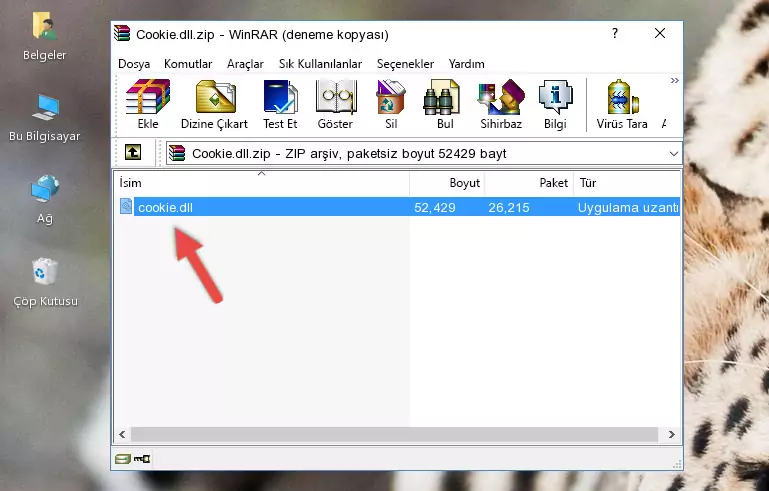Click the Cookie.dll.zip address bar text
Image resolution: width=769 pixels, height=491 pixels.
coord(349,154)
